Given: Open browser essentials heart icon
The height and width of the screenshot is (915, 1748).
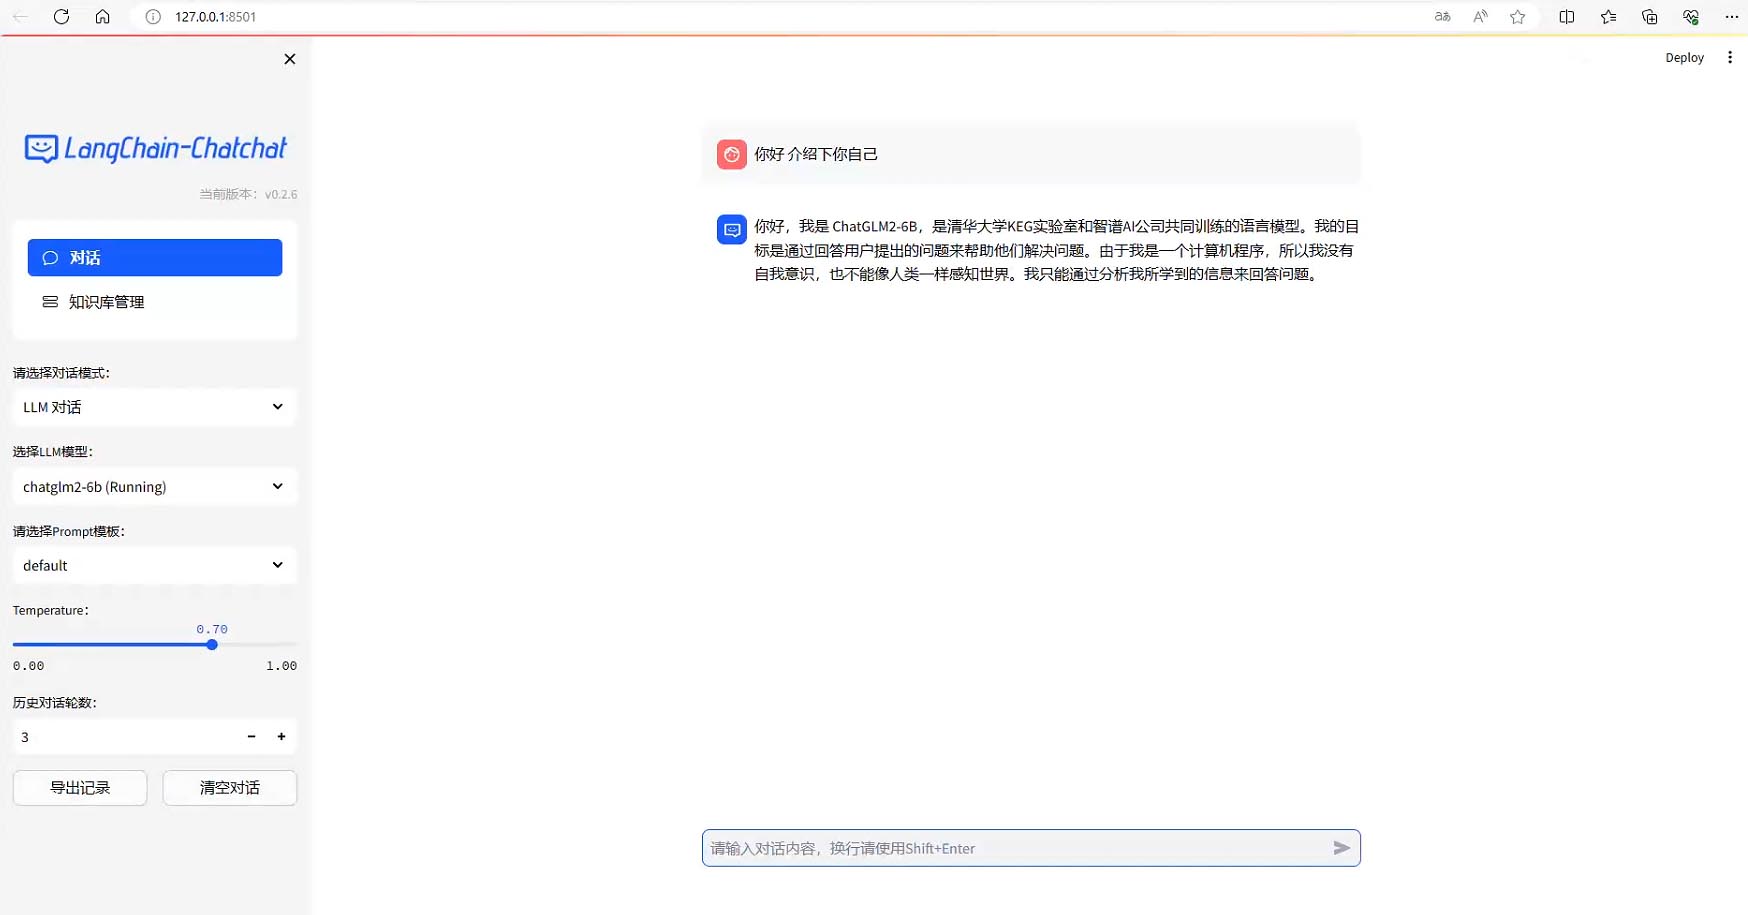Looking at the screenshot, I should pyautogui.click(x=1691, y=17).
